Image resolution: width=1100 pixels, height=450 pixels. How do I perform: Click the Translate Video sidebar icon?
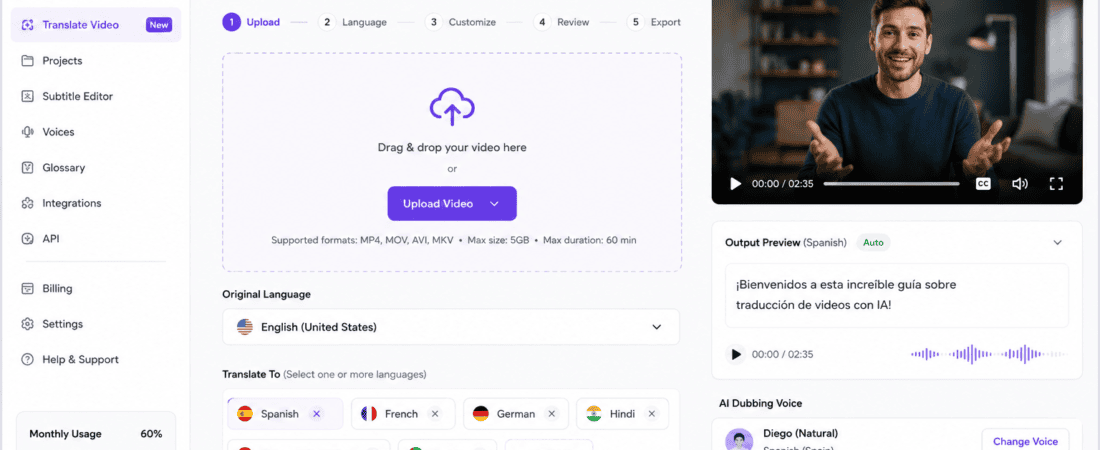pyautogui.click(x=27, y=25)
